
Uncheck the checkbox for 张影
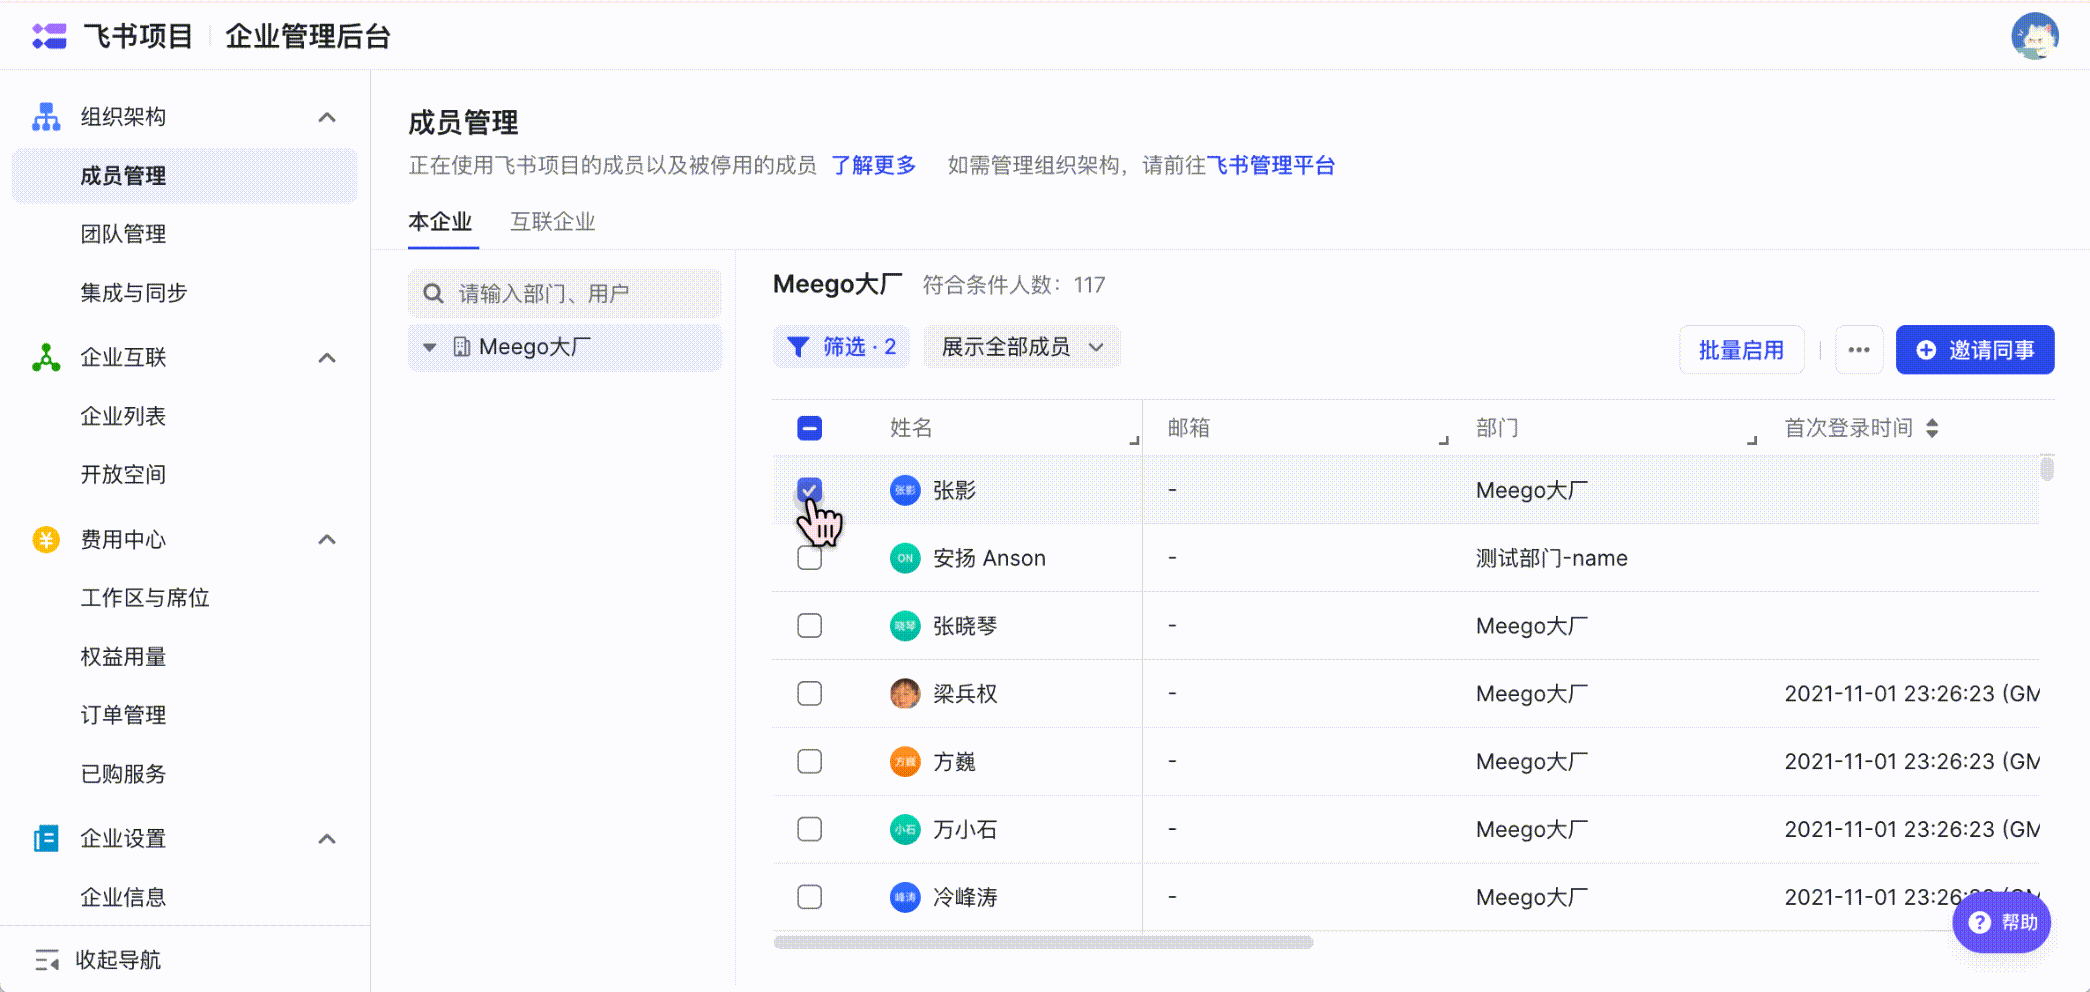click(810, 490)
